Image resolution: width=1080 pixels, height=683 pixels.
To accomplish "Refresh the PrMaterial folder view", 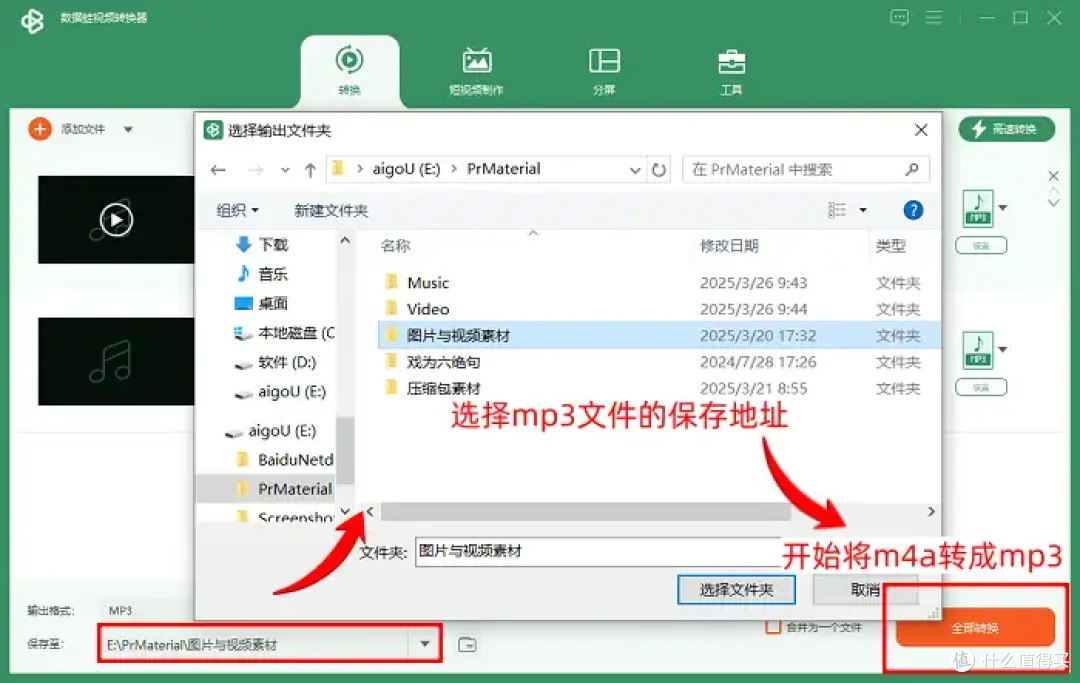I will (x=659, y=170).
